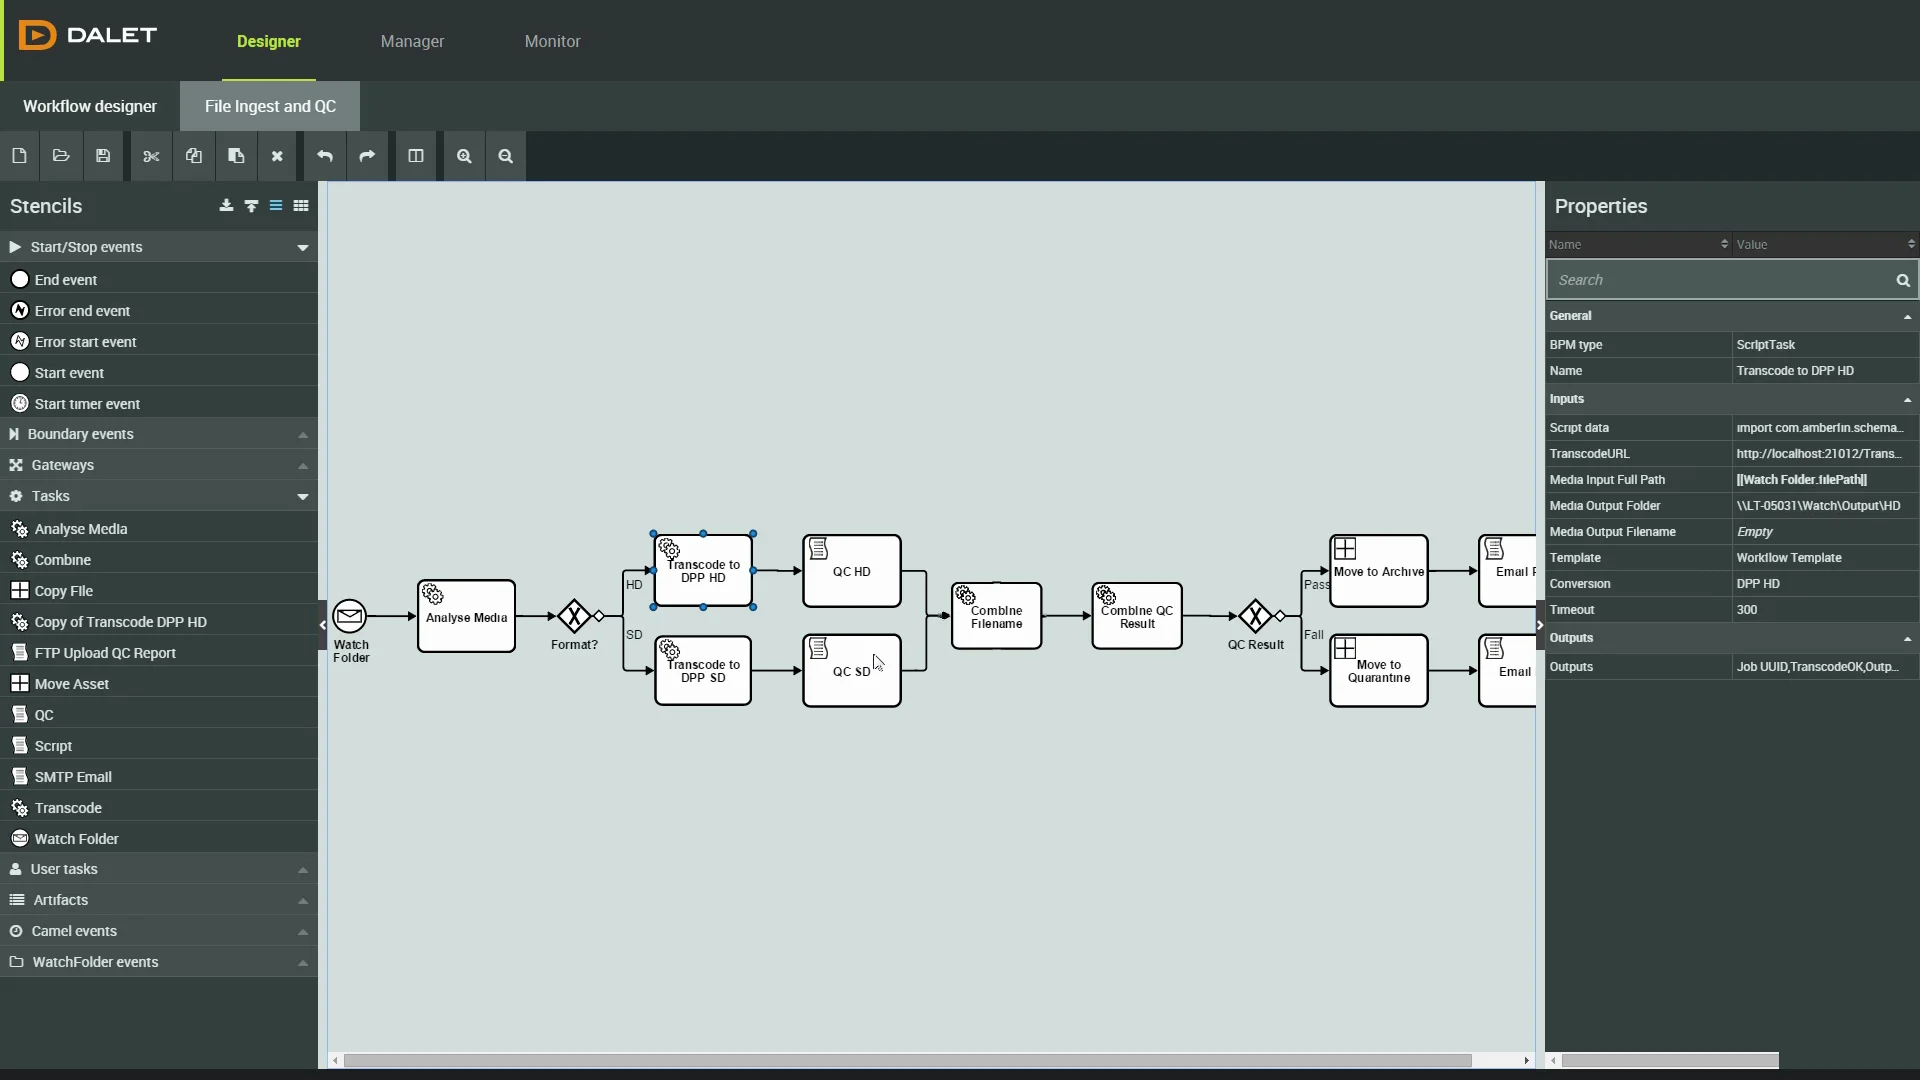Image resolution: width=1920 pixels, height=1080 pixels.
Task: Open the Monitor tab
Action: (x=553, y=41)
